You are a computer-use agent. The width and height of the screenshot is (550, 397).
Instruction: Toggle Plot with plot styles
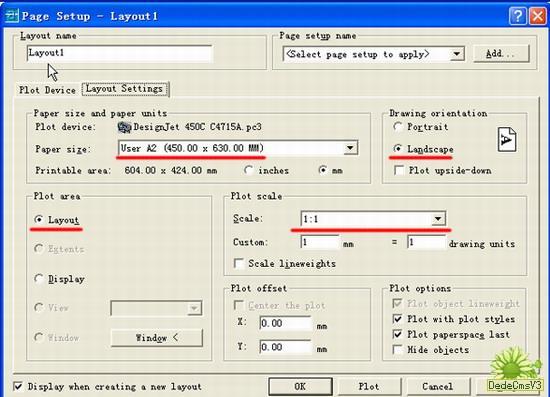click(x=397, y=319)
